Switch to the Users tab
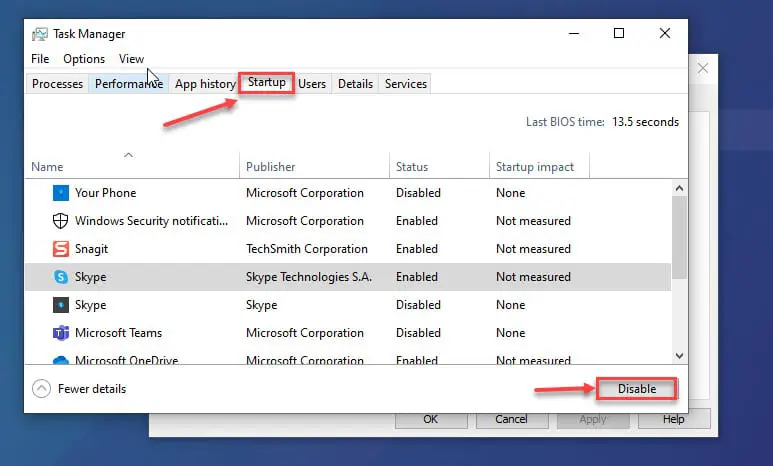 [312, 84]
